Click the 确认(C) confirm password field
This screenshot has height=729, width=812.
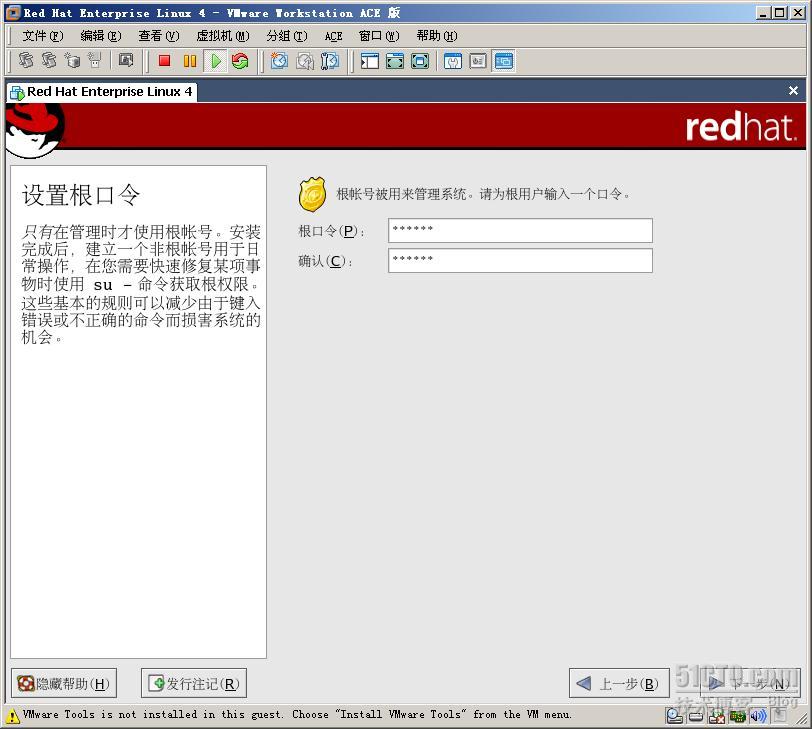520,260
